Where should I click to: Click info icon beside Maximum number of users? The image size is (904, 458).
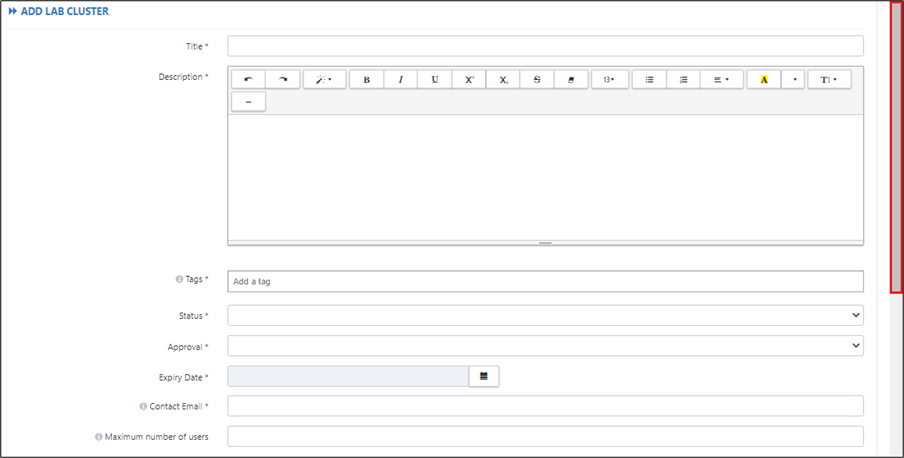click(x=99, y=437)
